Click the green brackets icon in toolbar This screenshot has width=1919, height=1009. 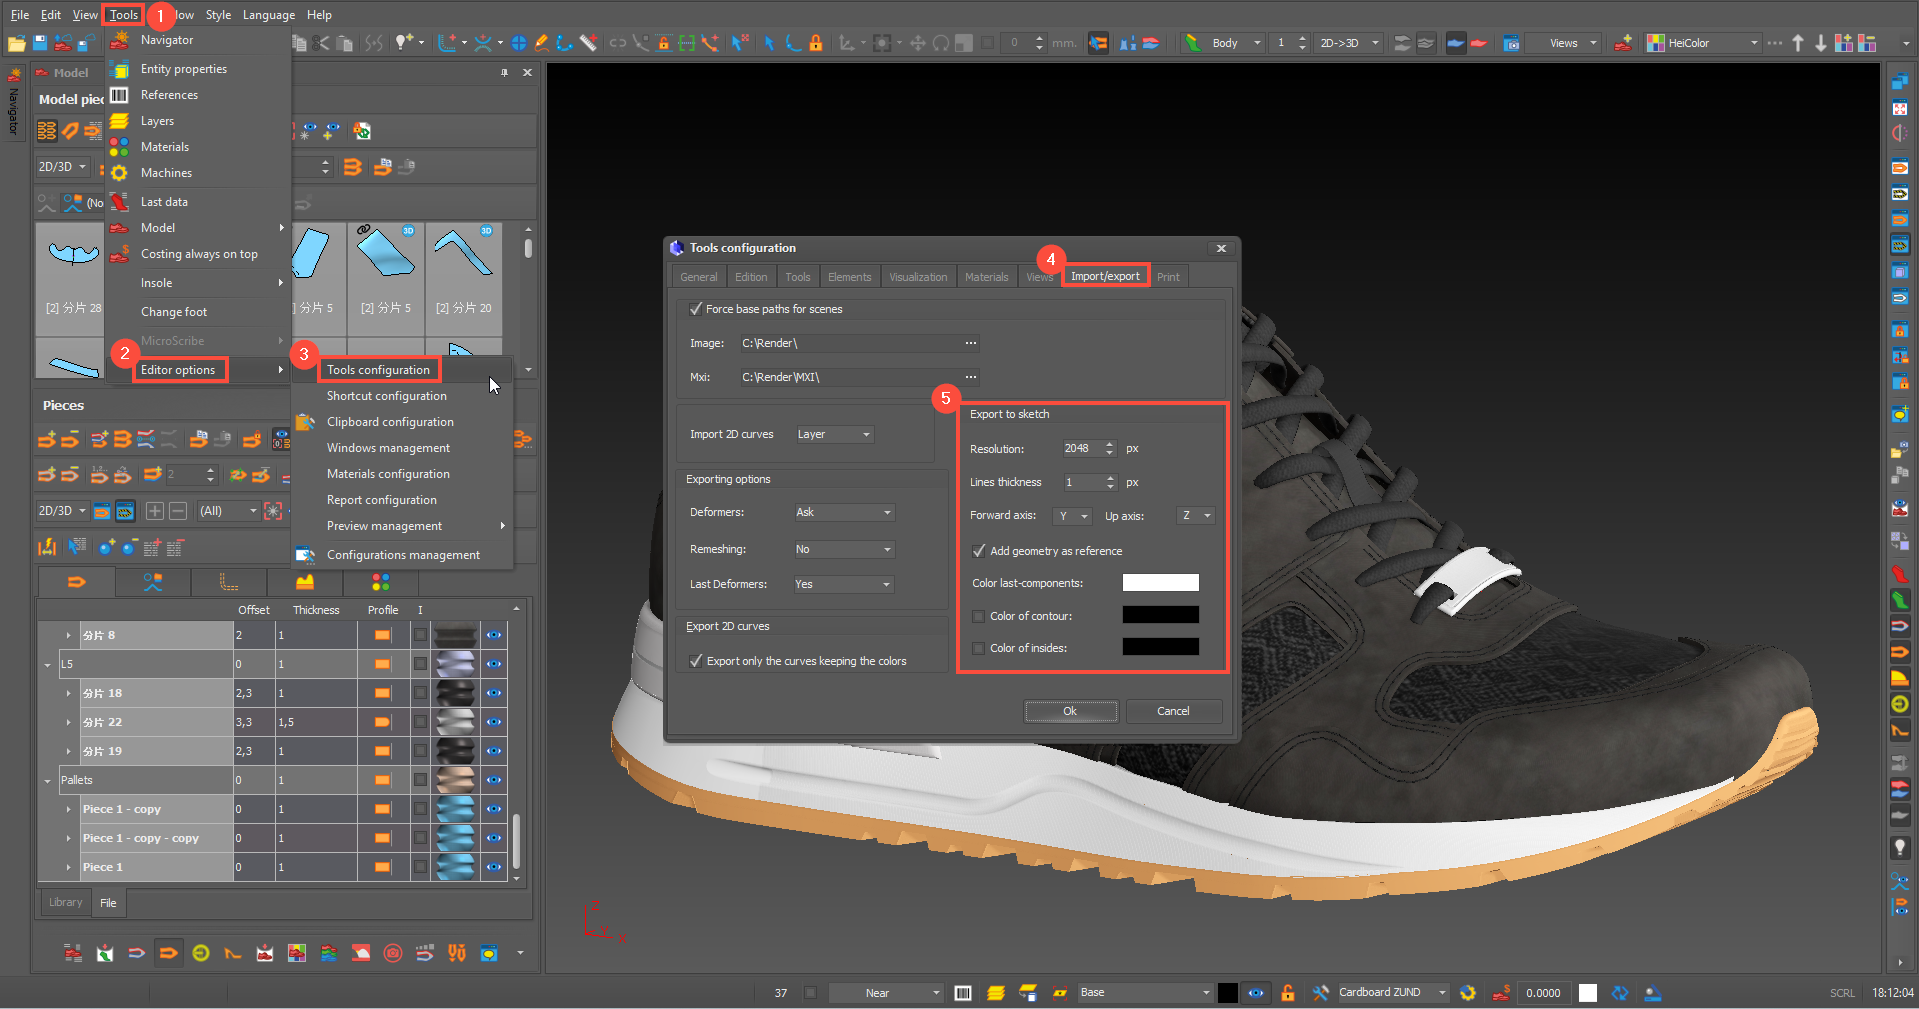[x=686, y=43]
